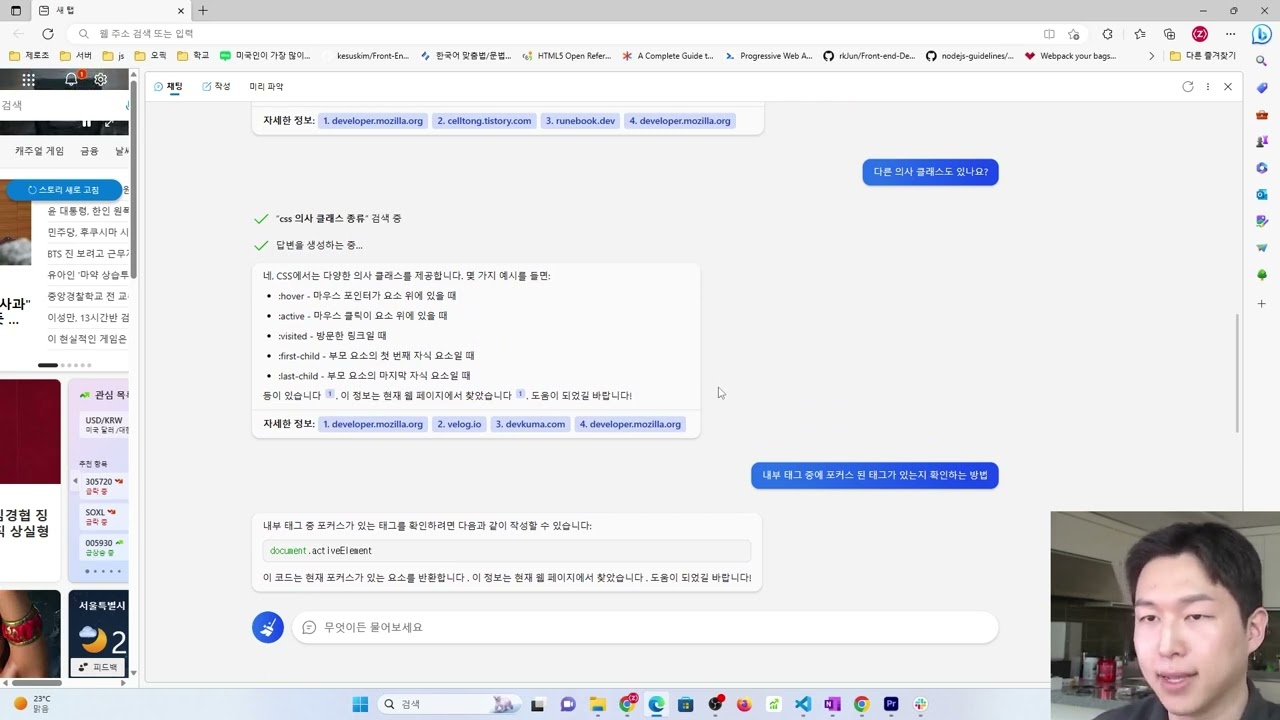The height and width of the screenshot is (720, 1280).
Task: Switch to the 미리 파악 tab
Action: tap(266, 87)
